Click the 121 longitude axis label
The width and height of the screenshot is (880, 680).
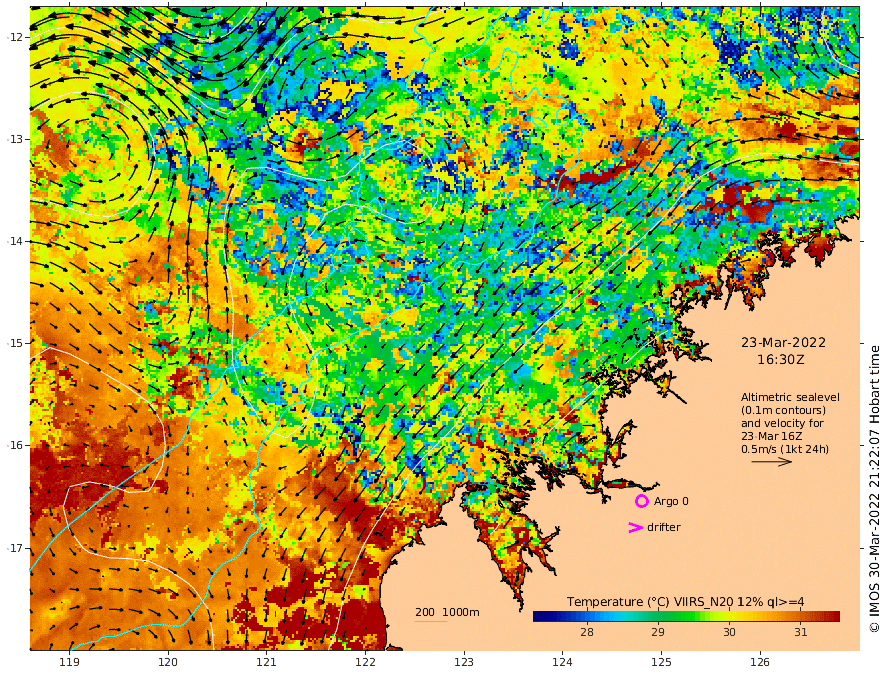[267, 662]
